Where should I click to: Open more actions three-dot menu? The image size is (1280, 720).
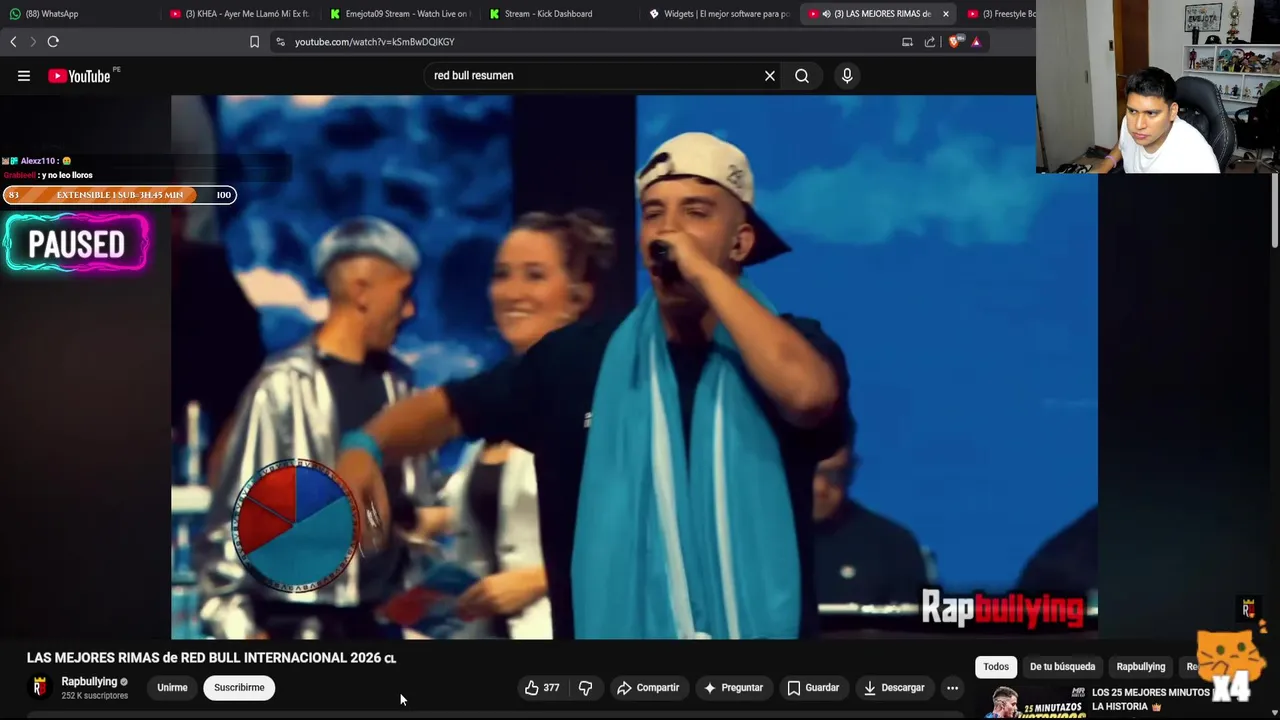952,688
